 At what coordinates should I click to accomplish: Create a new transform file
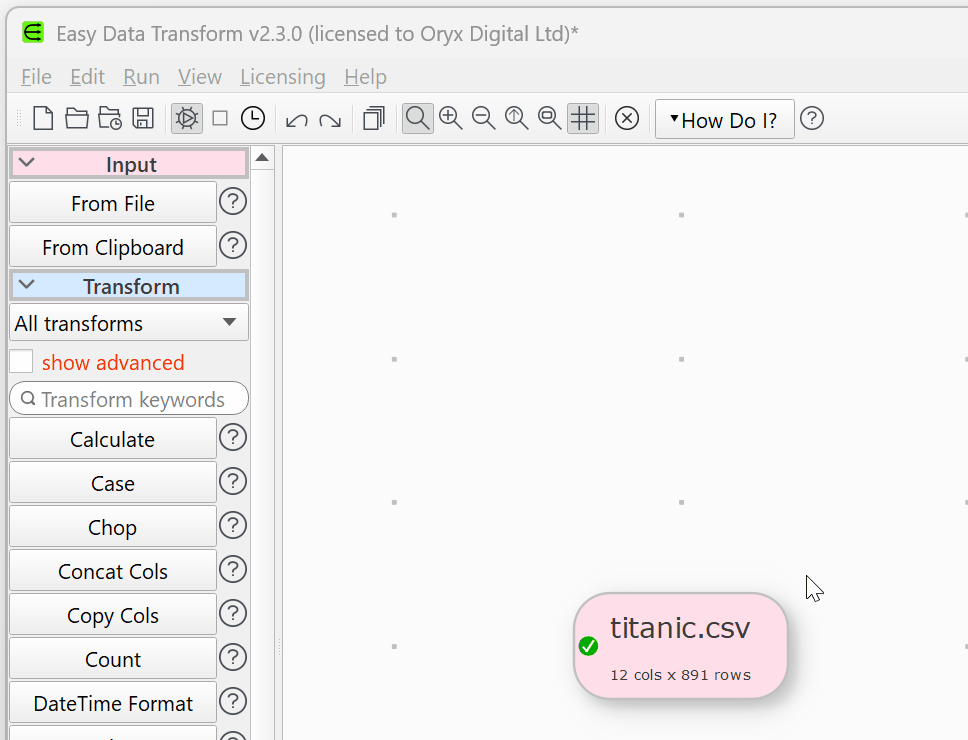[43, 119]
